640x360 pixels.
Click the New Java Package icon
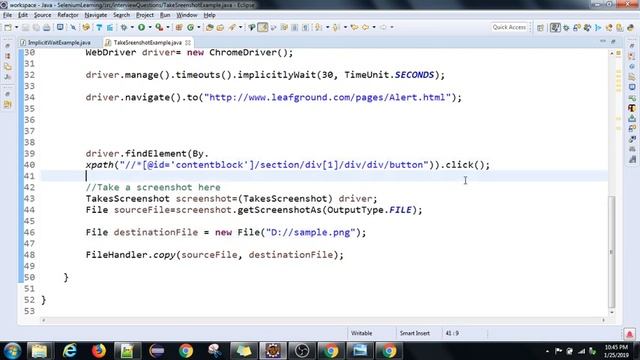[x=179, y=27]
